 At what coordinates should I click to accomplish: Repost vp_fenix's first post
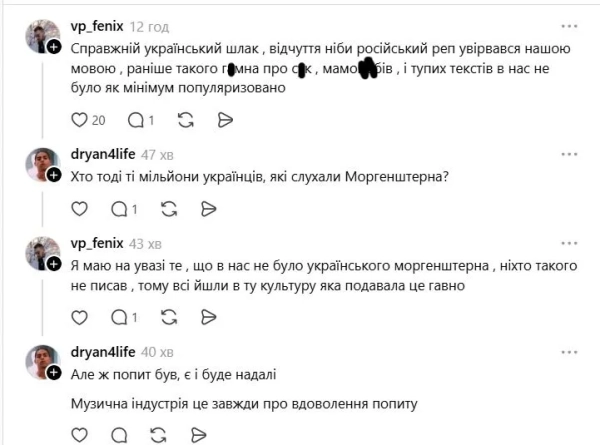(186, 120)
